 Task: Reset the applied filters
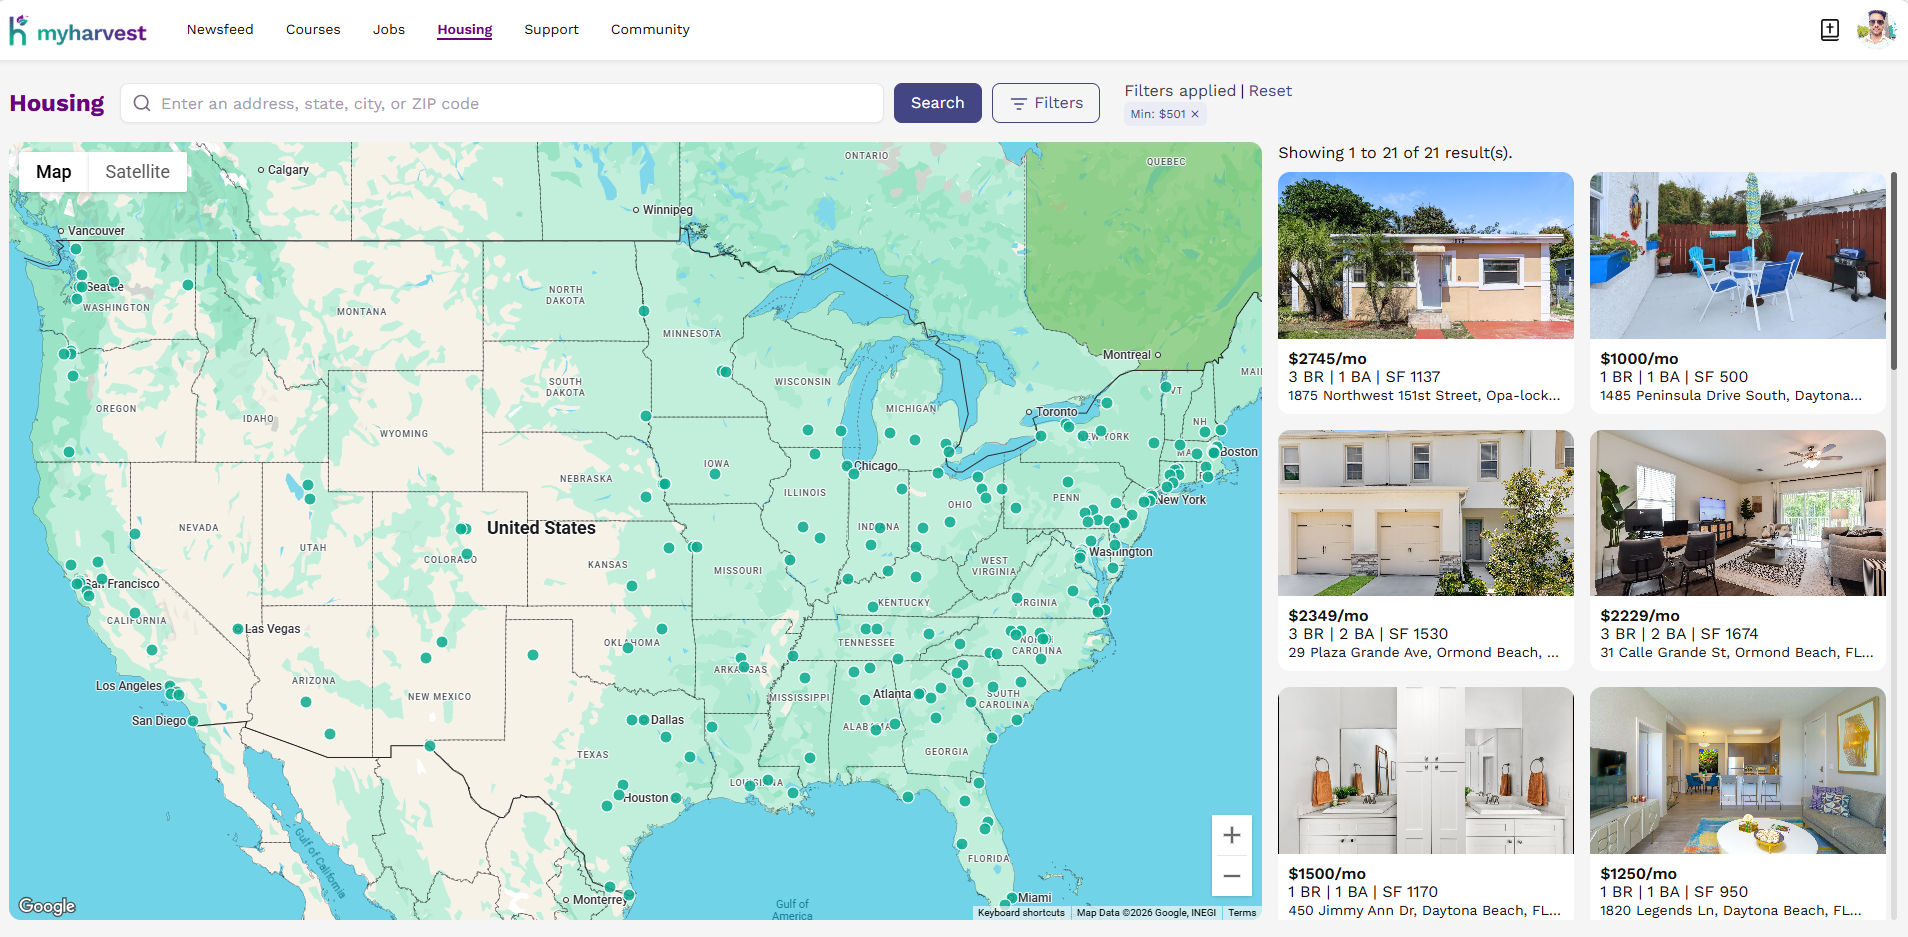click(x=1270, y=91)
